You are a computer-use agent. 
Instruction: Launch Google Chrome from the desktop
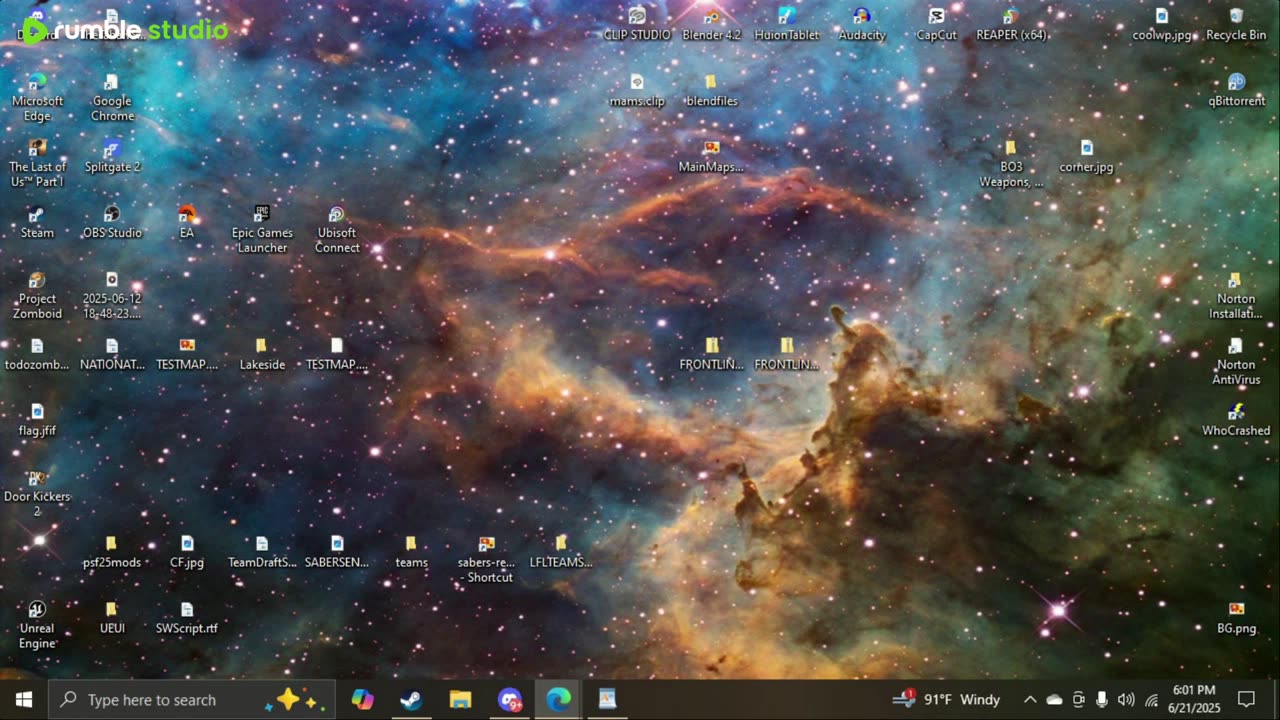[112, 97]
